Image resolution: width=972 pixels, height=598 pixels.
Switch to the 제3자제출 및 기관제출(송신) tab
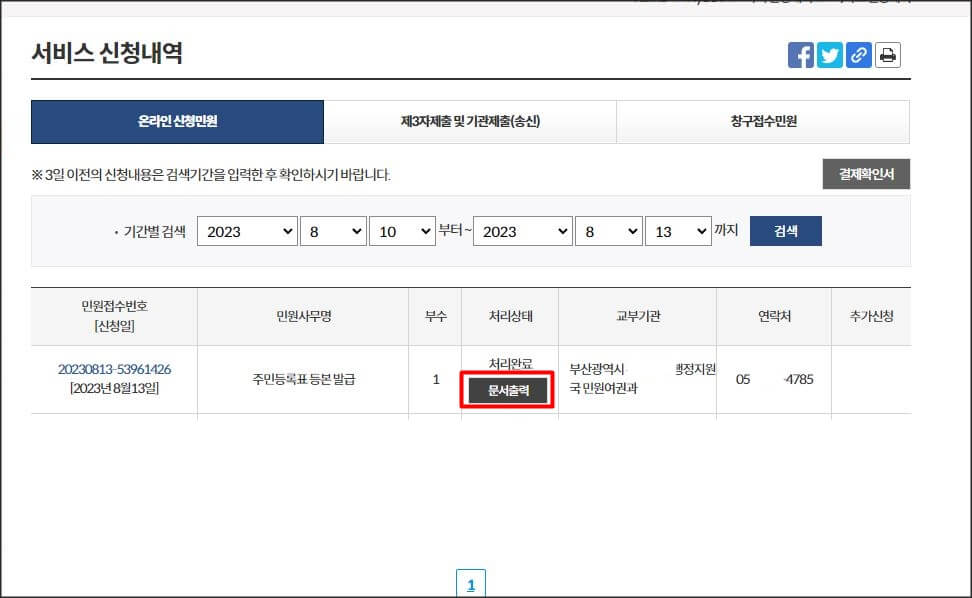click(x=470, y=121)
